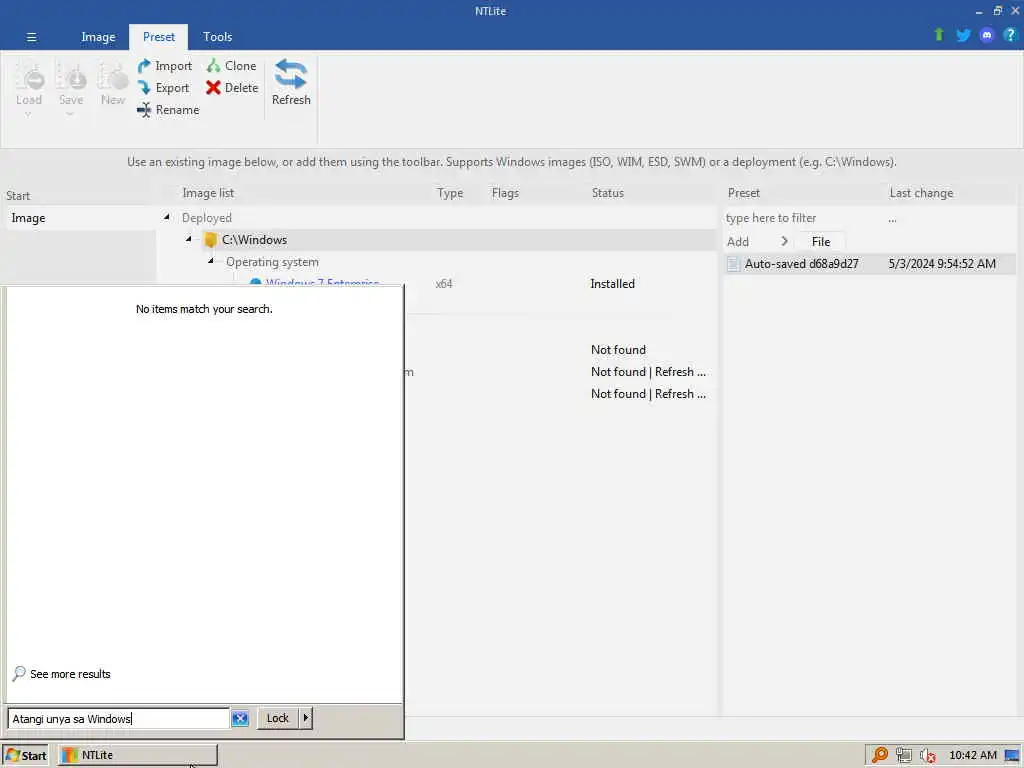Click the File button in presets
This screenshot has width=1024, height=768.
point(821,242)
